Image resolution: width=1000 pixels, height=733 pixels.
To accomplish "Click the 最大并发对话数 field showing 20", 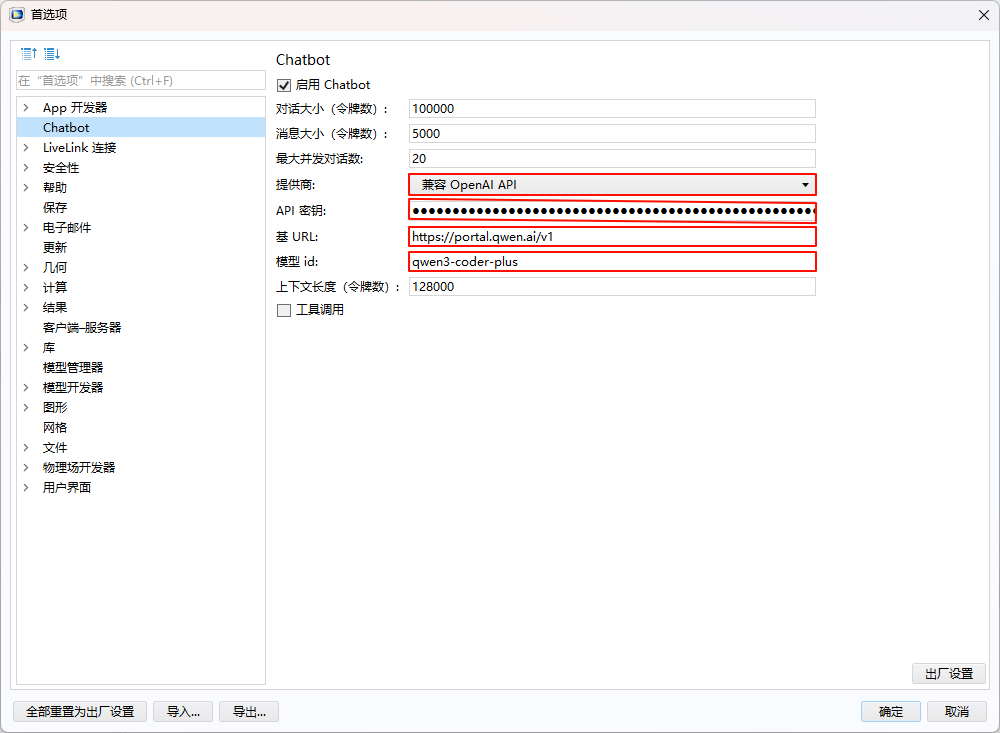I will pyautogui.click(x=612, y=158).
